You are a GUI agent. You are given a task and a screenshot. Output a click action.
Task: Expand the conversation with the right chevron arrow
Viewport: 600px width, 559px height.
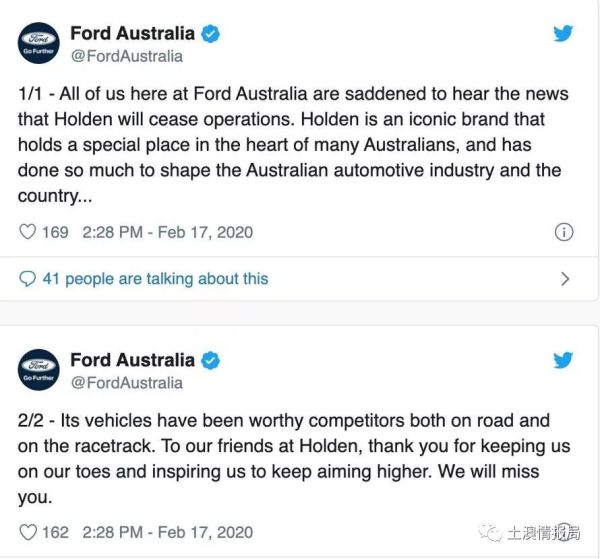pos(564,279)
